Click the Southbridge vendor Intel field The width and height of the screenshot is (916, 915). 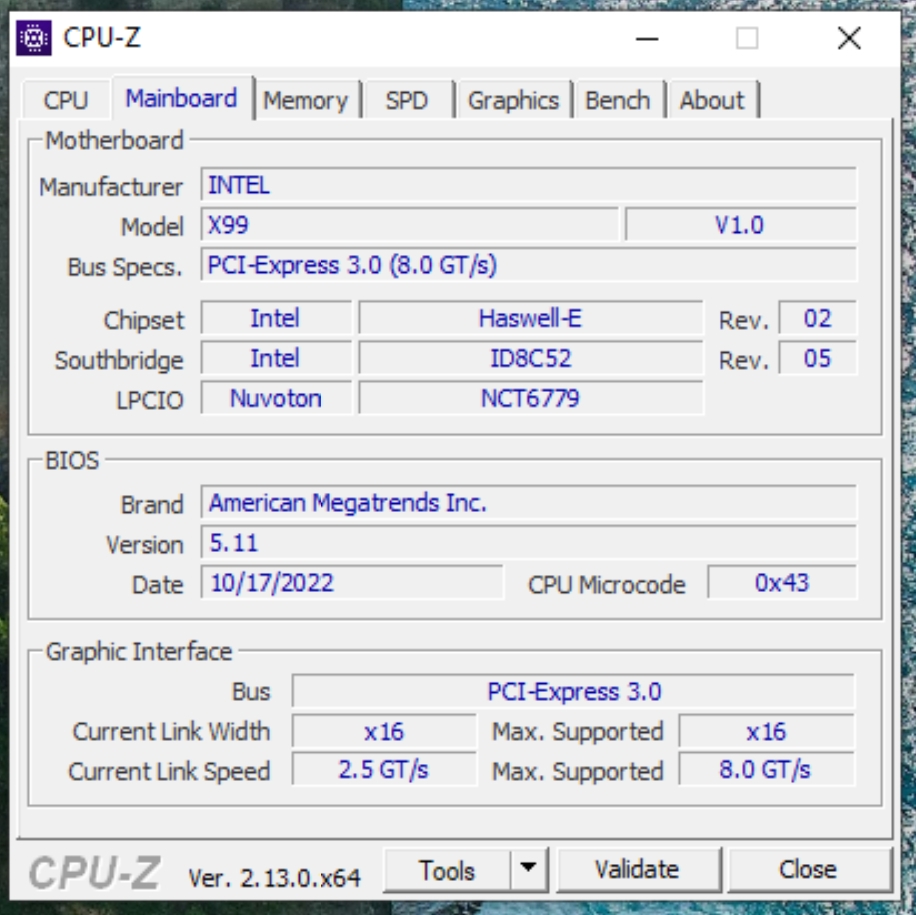[x=276, y=358]
